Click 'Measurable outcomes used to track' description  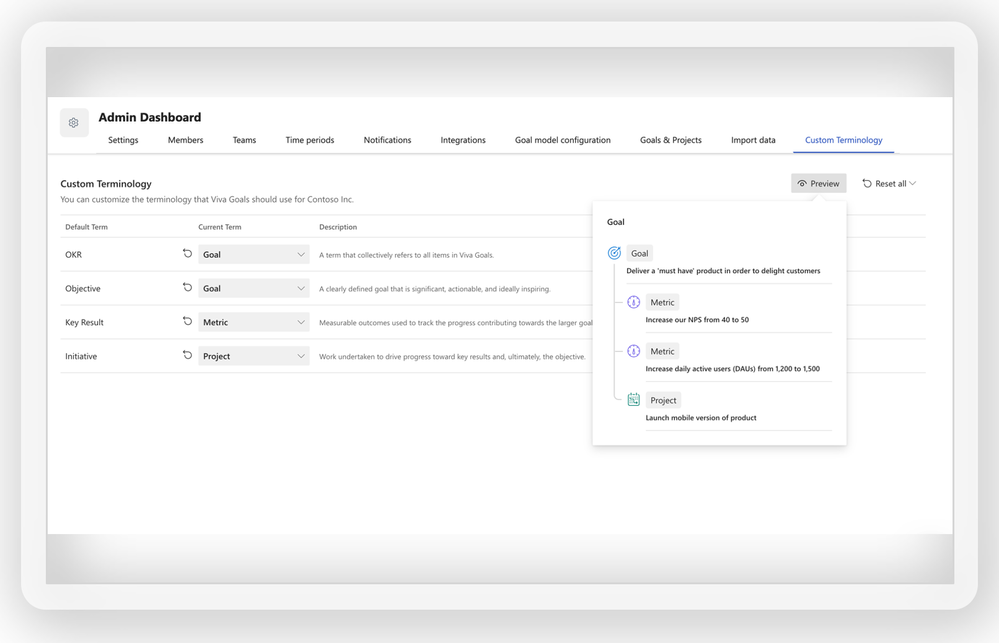(456, 322)
